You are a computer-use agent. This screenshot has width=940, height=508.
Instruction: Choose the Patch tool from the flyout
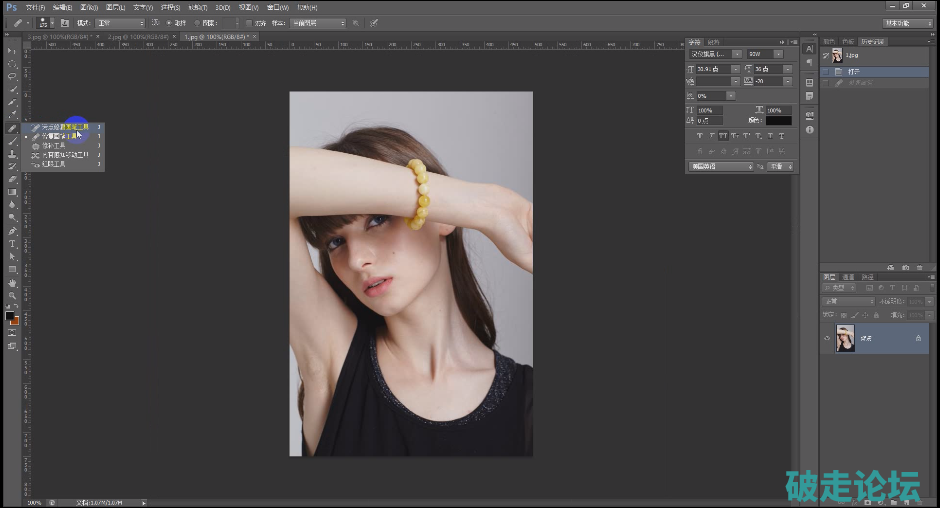pyautogui.click(x=54, y=146)
